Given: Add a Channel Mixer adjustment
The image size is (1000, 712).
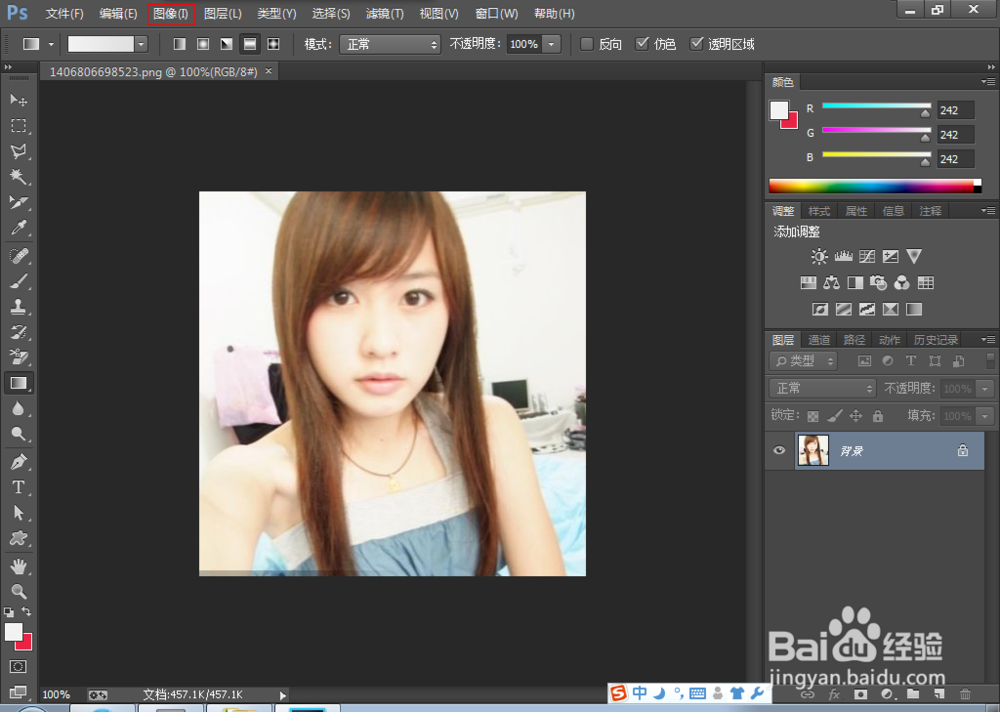Looking at the screenshot, I should 902,283.
